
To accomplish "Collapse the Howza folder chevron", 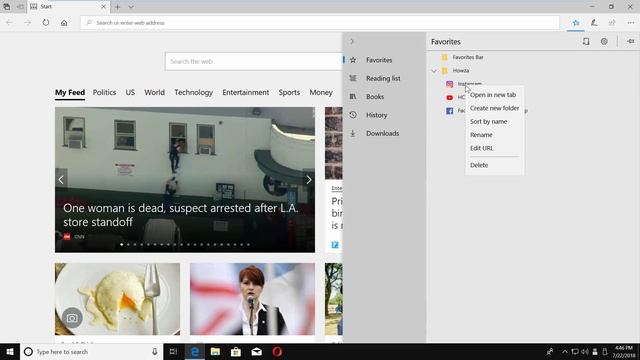I will [434, 71].
